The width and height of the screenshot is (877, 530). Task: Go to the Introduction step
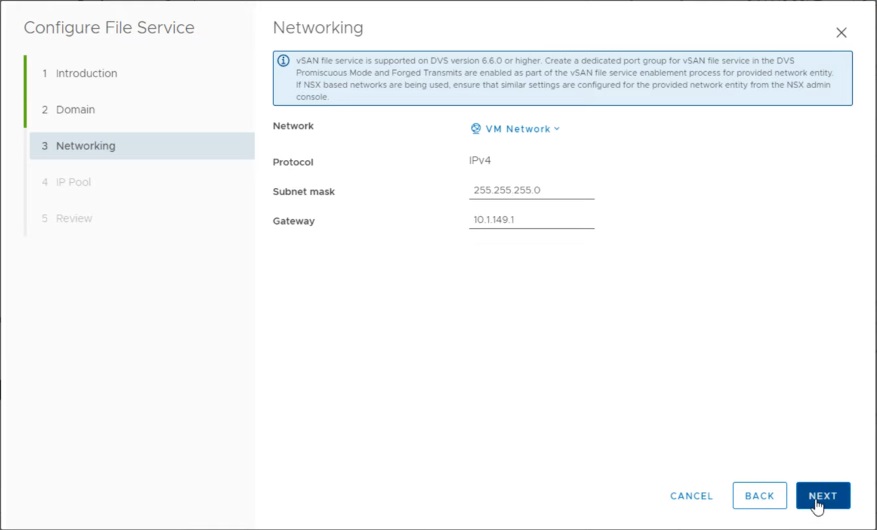pos(86,74)
